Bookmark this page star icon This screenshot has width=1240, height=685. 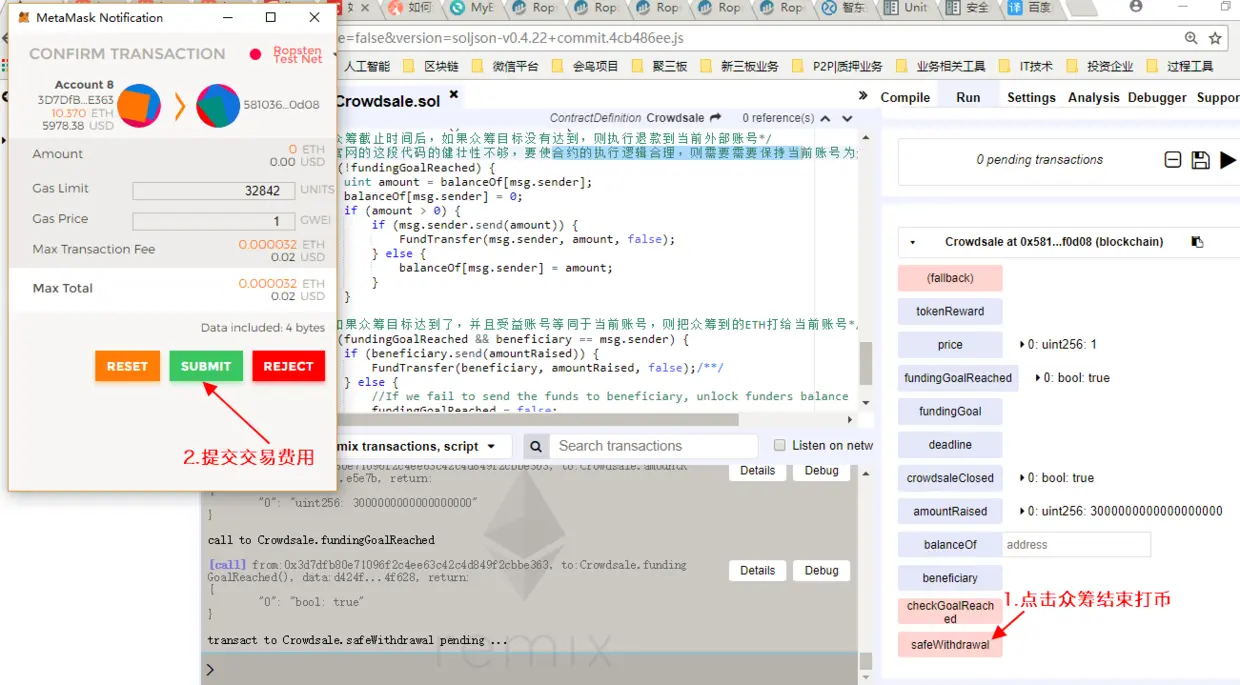point(1215,38)
